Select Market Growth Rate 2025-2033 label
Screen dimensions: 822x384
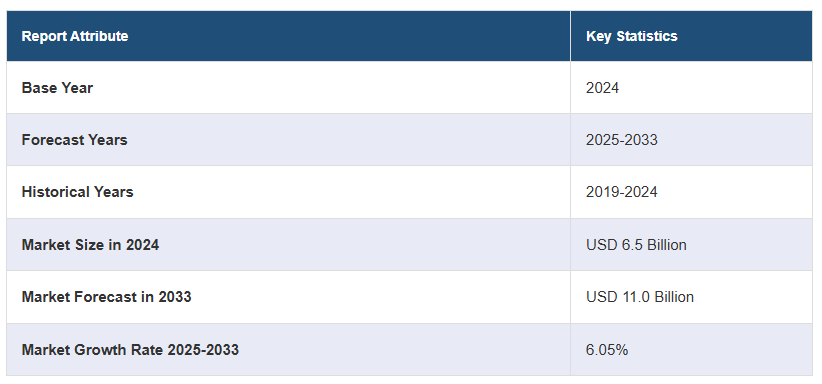130,349
